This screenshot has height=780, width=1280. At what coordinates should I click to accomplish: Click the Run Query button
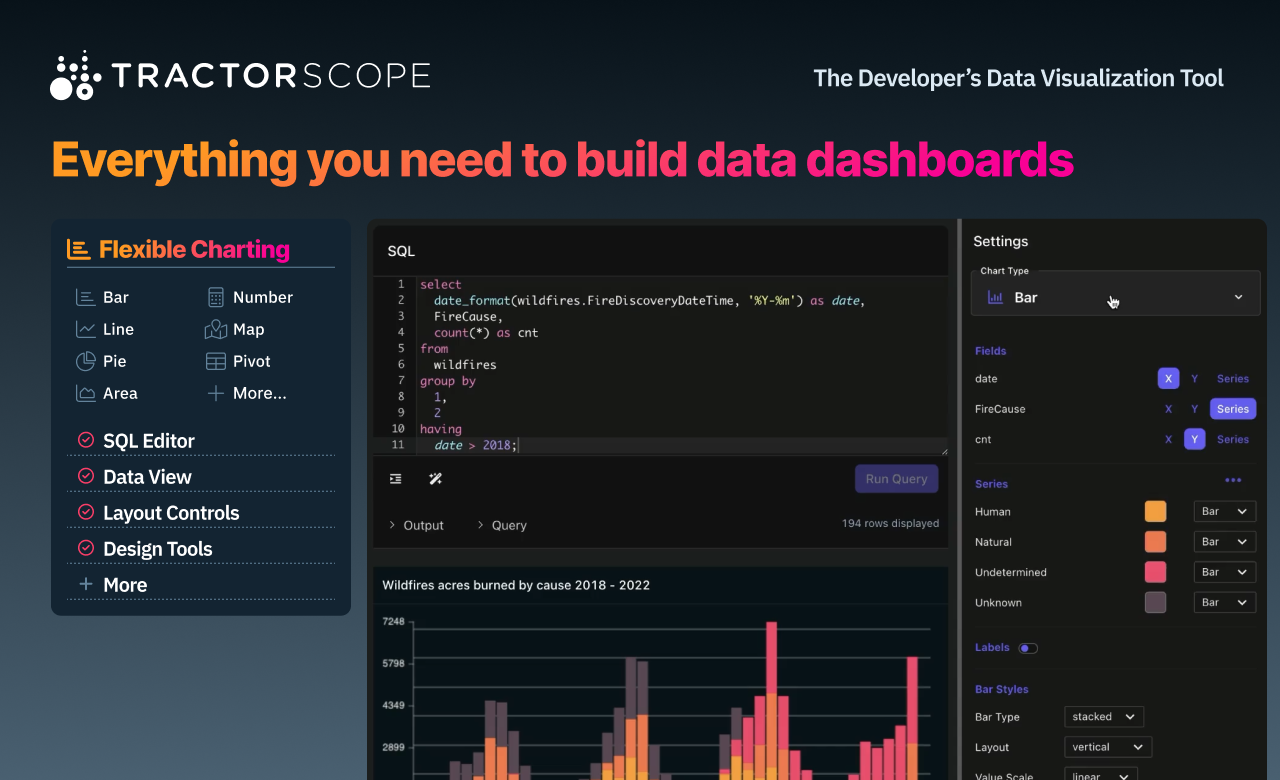[x=896, y=479]
